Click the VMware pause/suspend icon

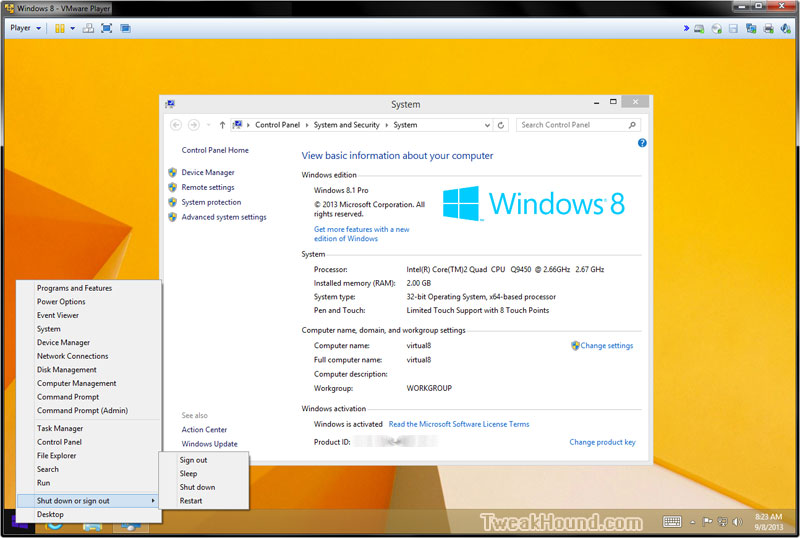(x=60, y=29)
